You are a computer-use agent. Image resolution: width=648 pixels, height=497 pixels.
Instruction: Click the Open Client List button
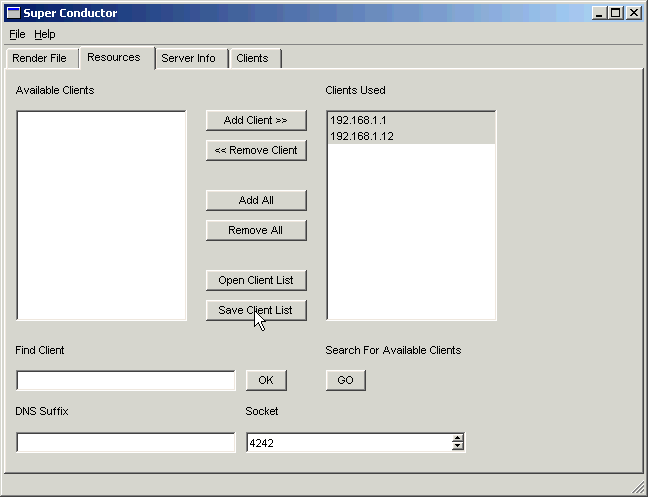point(256,280)
